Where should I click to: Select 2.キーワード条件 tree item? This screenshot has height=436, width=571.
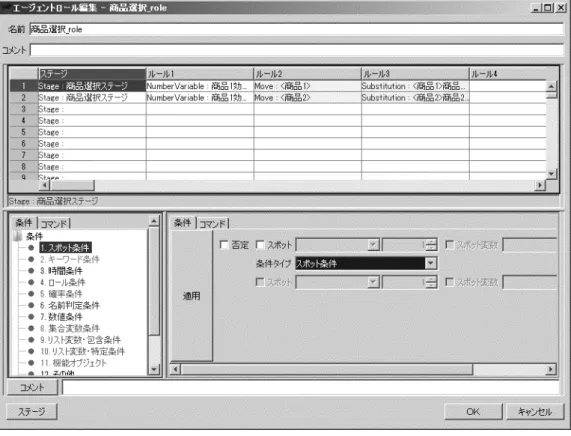tap(70, 259)
